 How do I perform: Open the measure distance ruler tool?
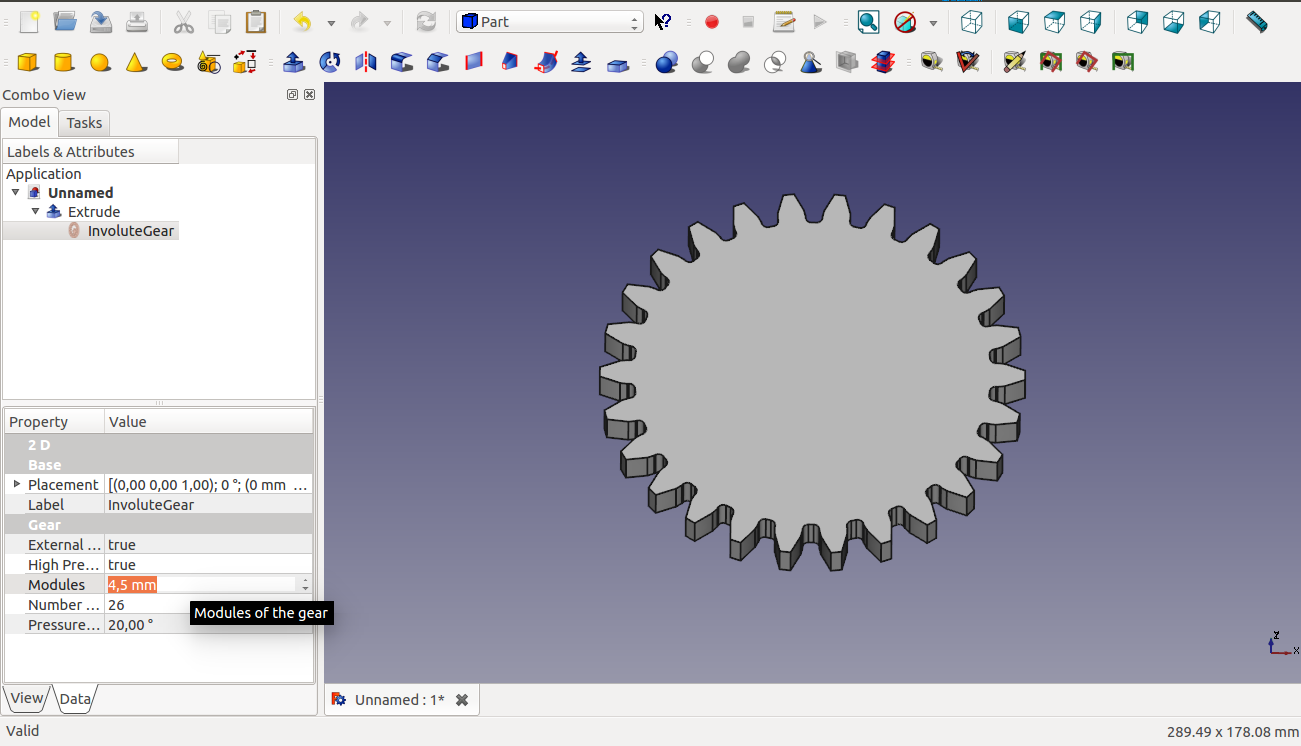pos(1256,22)
